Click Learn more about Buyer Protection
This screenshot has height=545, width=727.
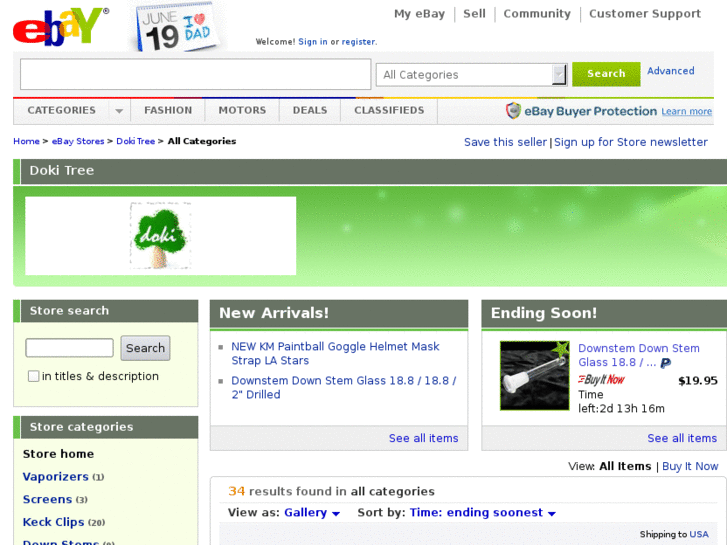687,111
